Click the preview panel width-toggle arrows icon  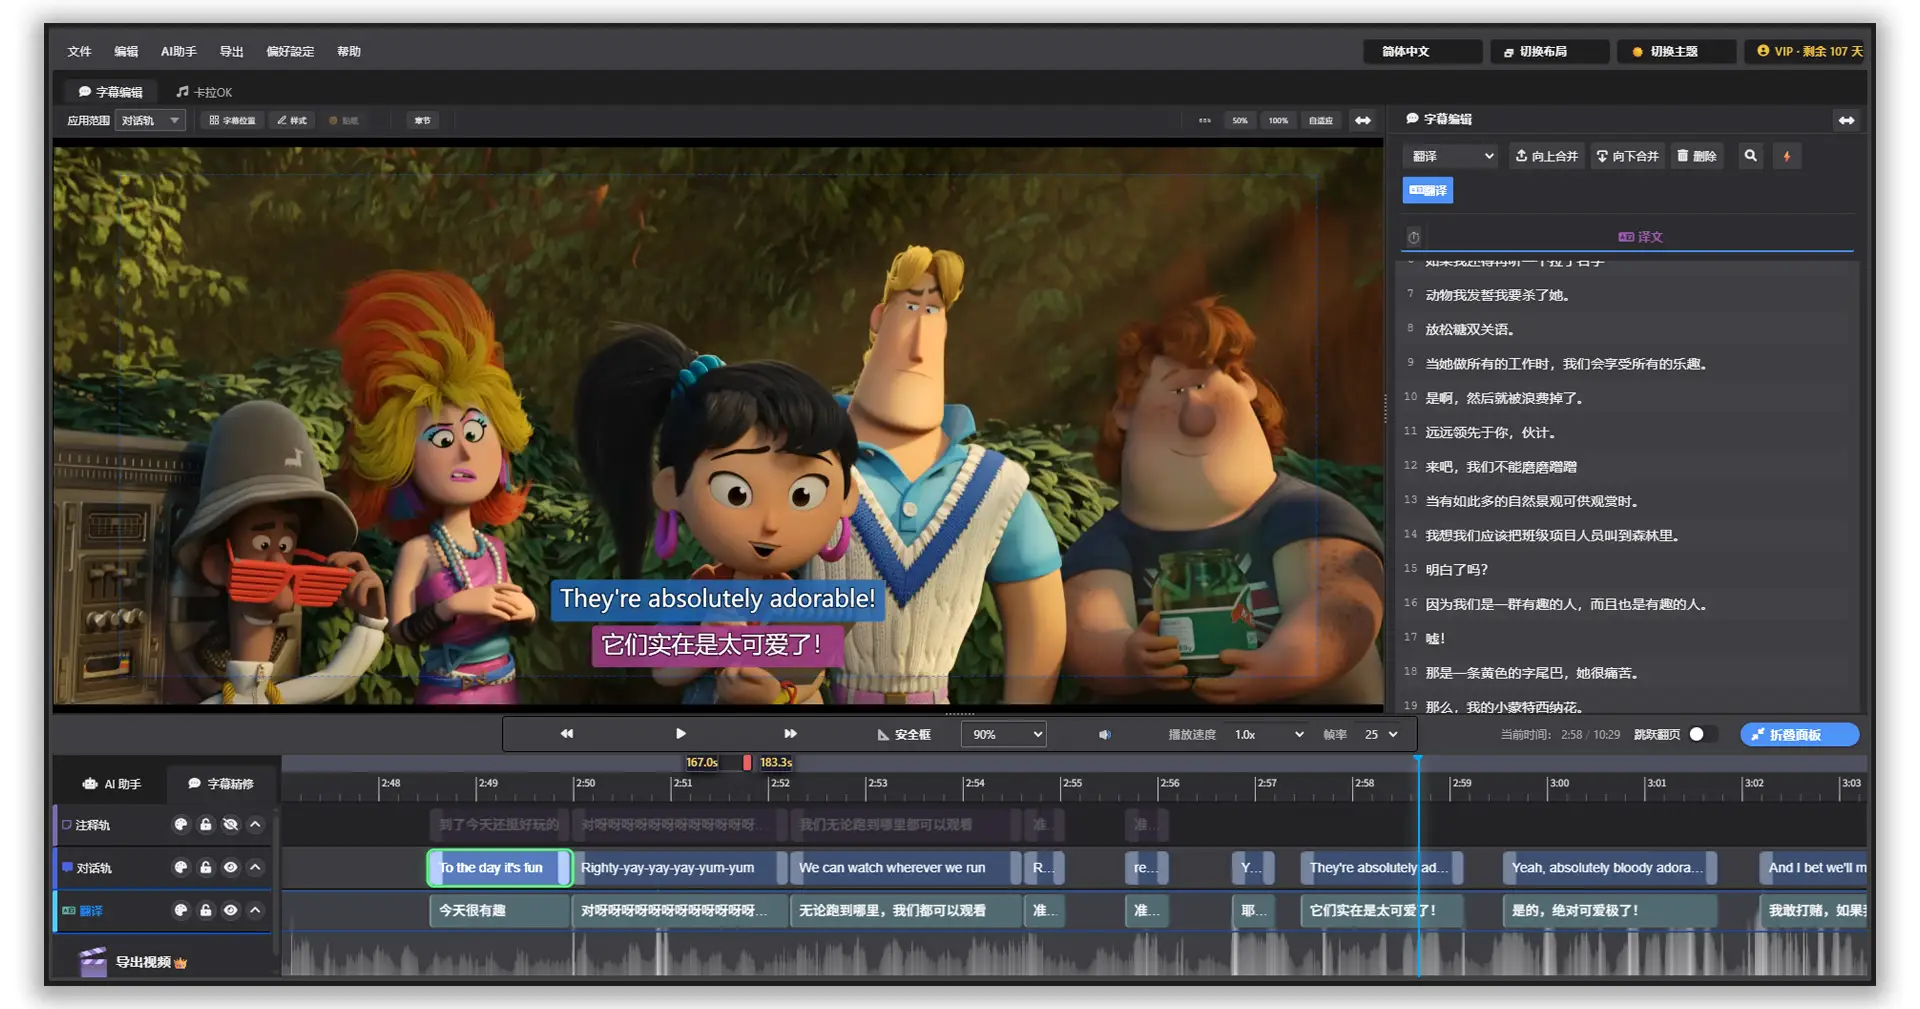[x=1363, y=121]
